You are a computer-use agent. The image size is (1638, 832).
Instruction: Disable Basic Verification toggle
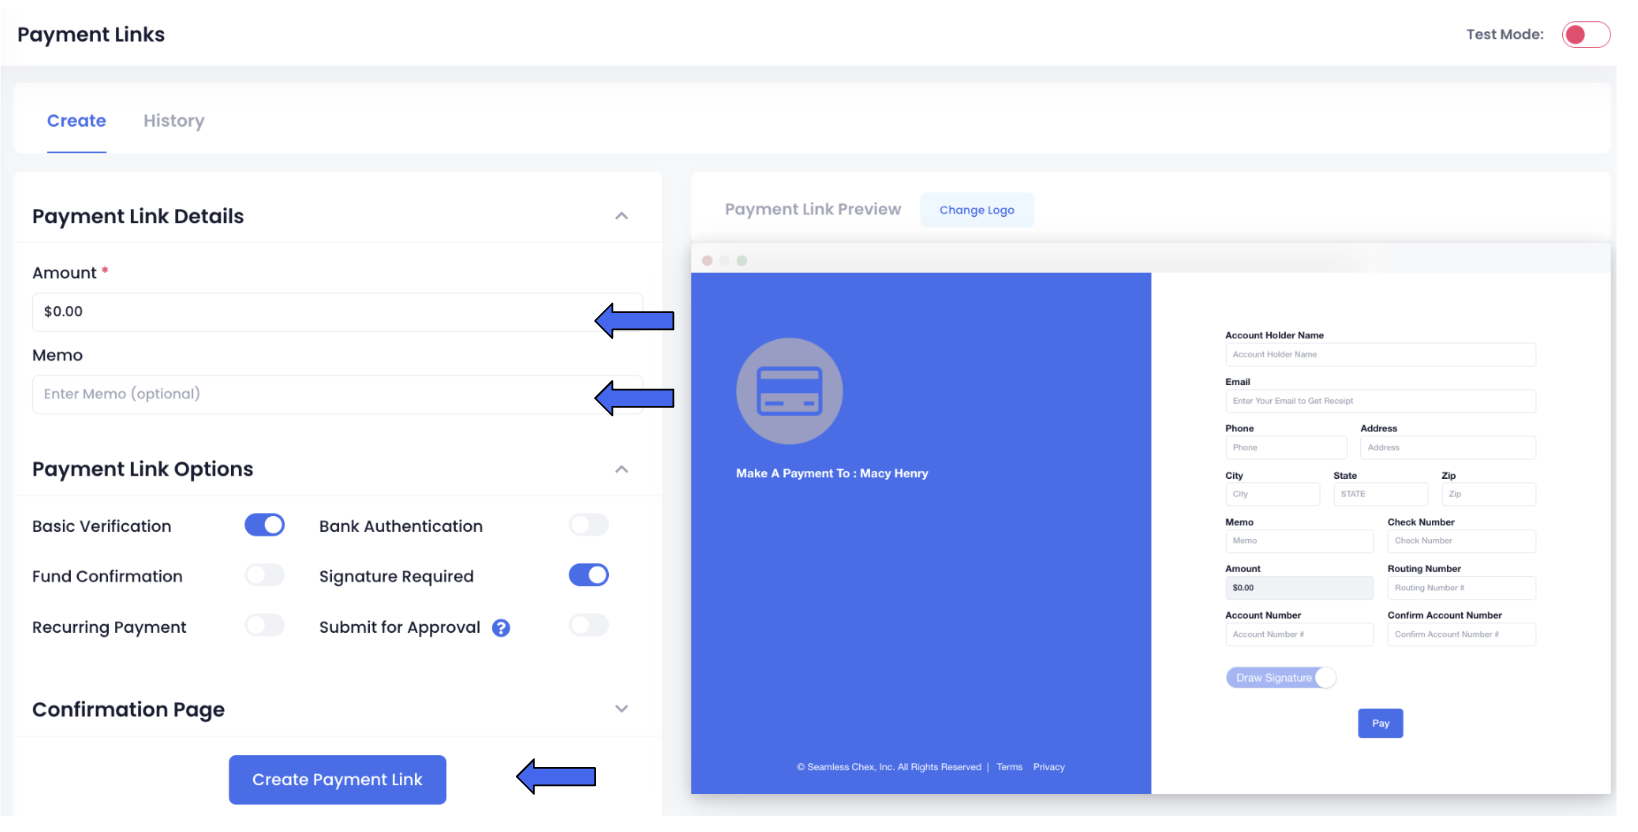pyautogui.click(x=265, y=525)
